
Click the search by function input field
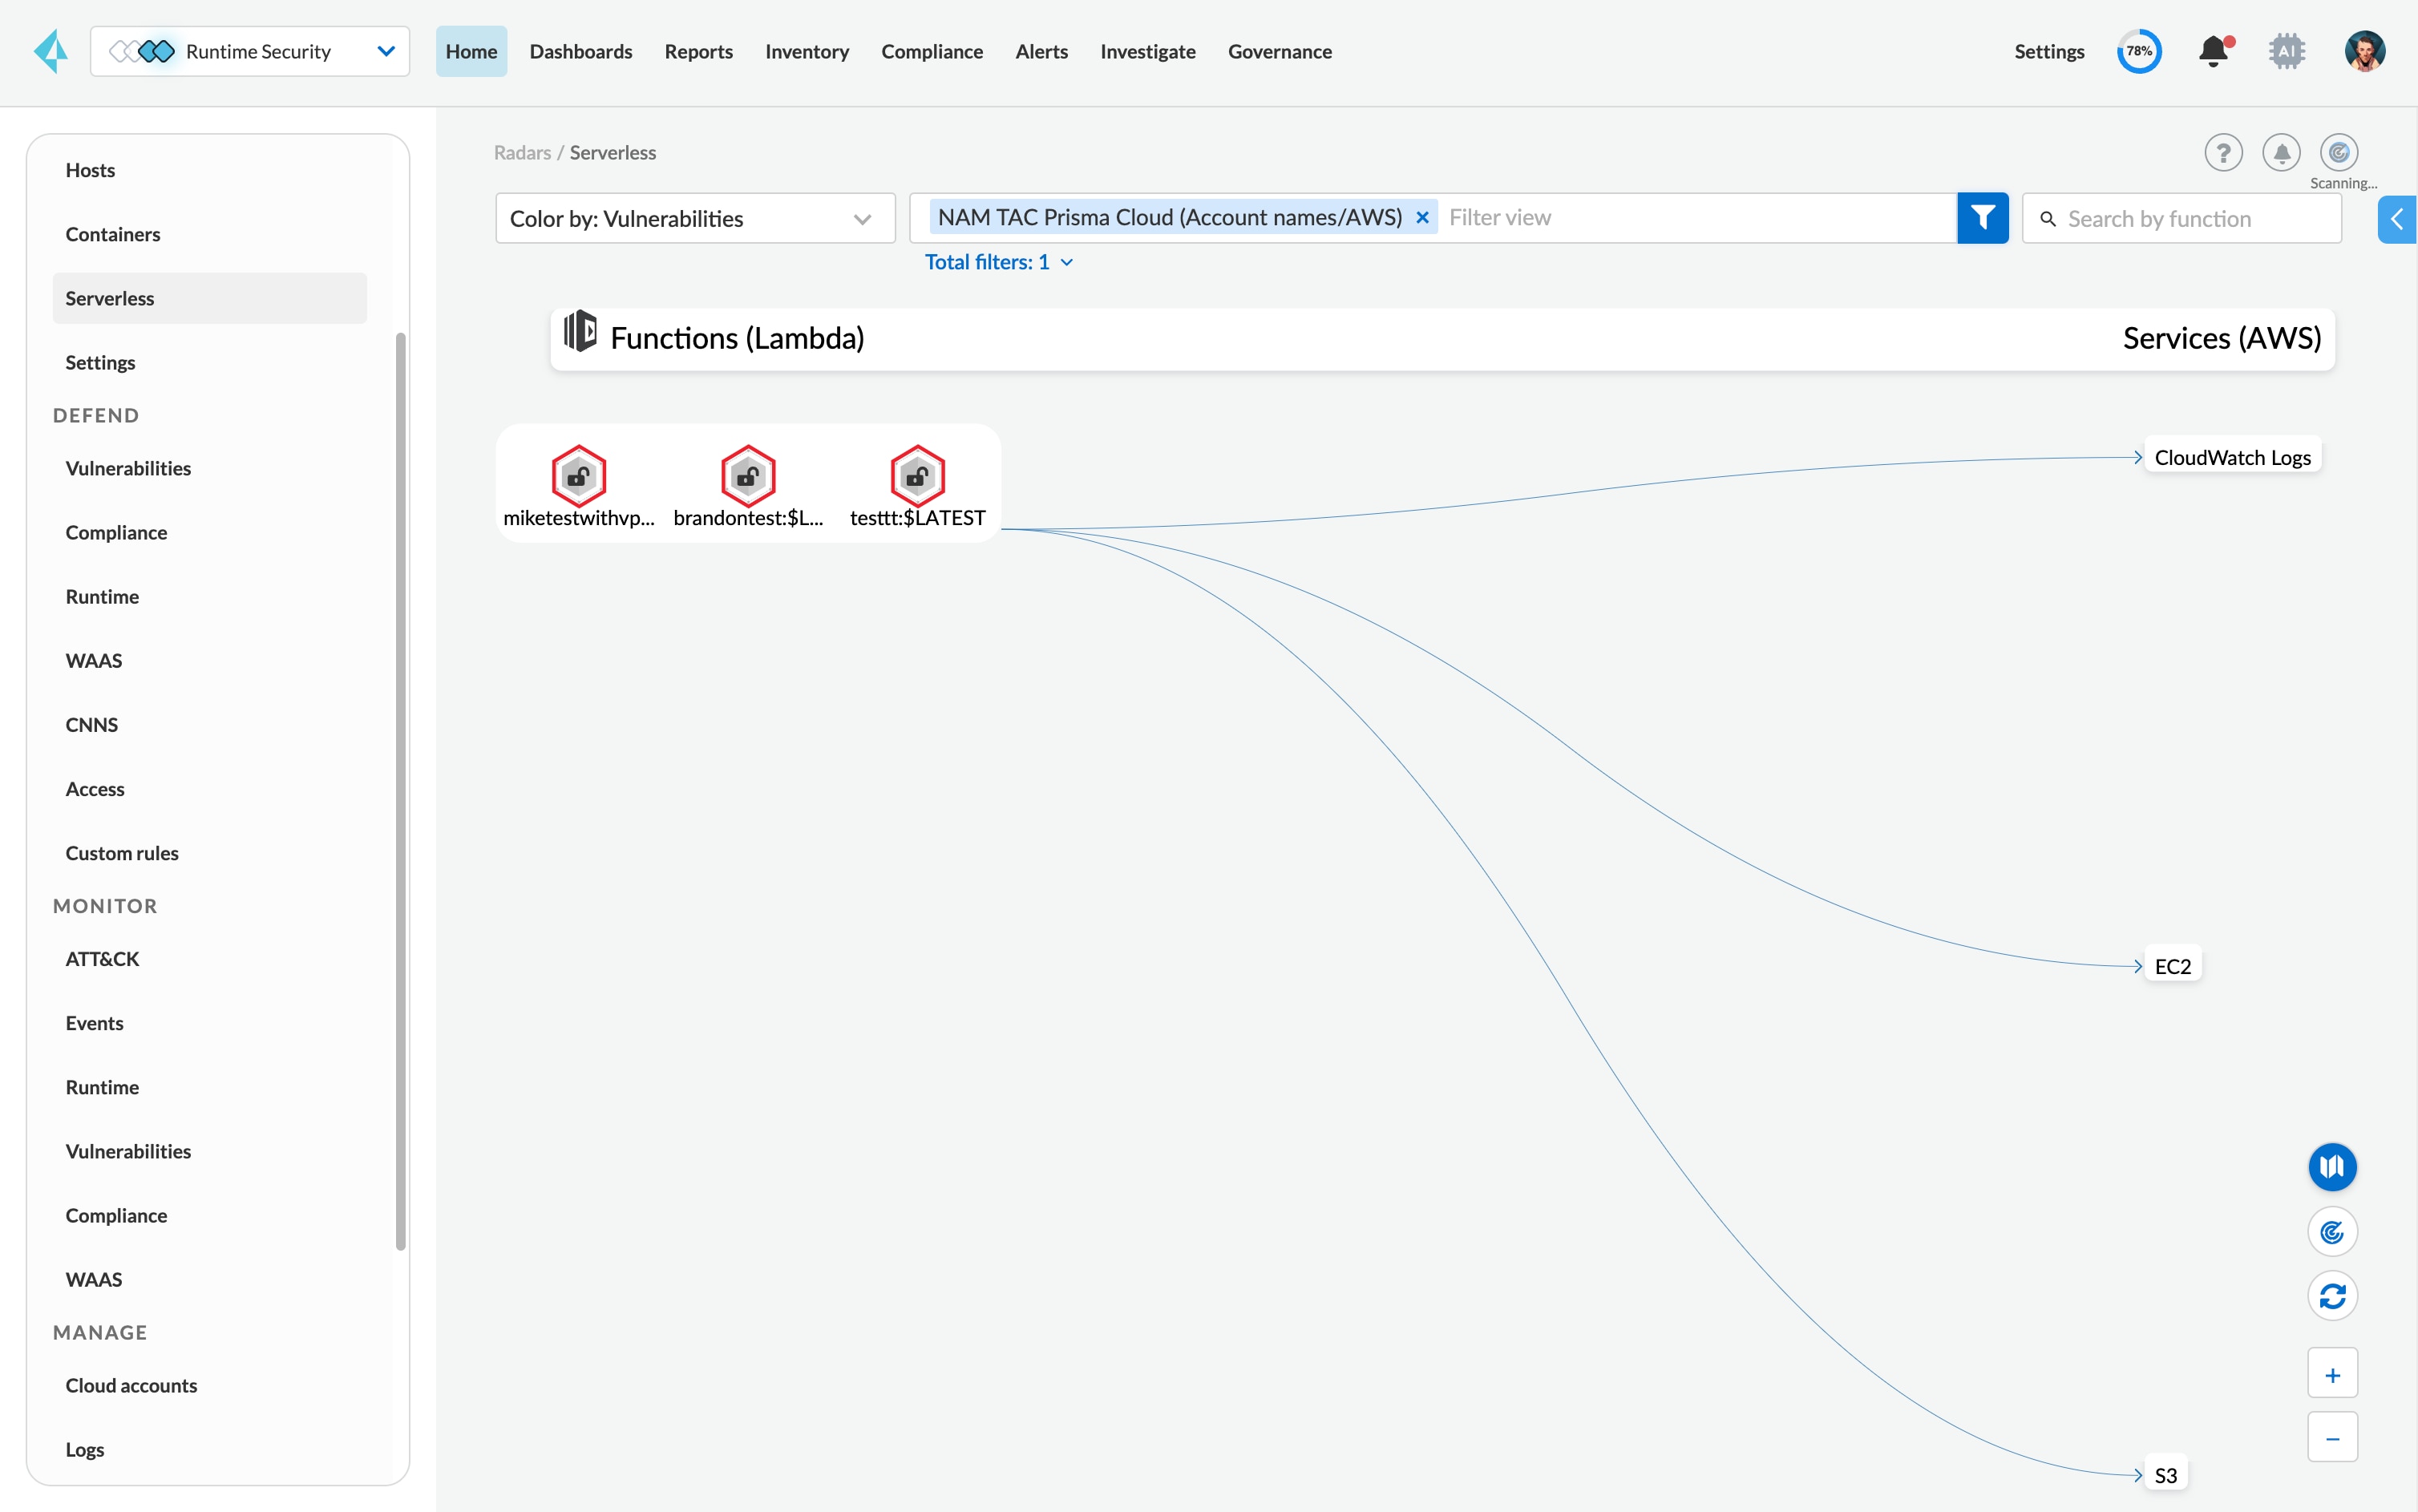[2188, 218]
